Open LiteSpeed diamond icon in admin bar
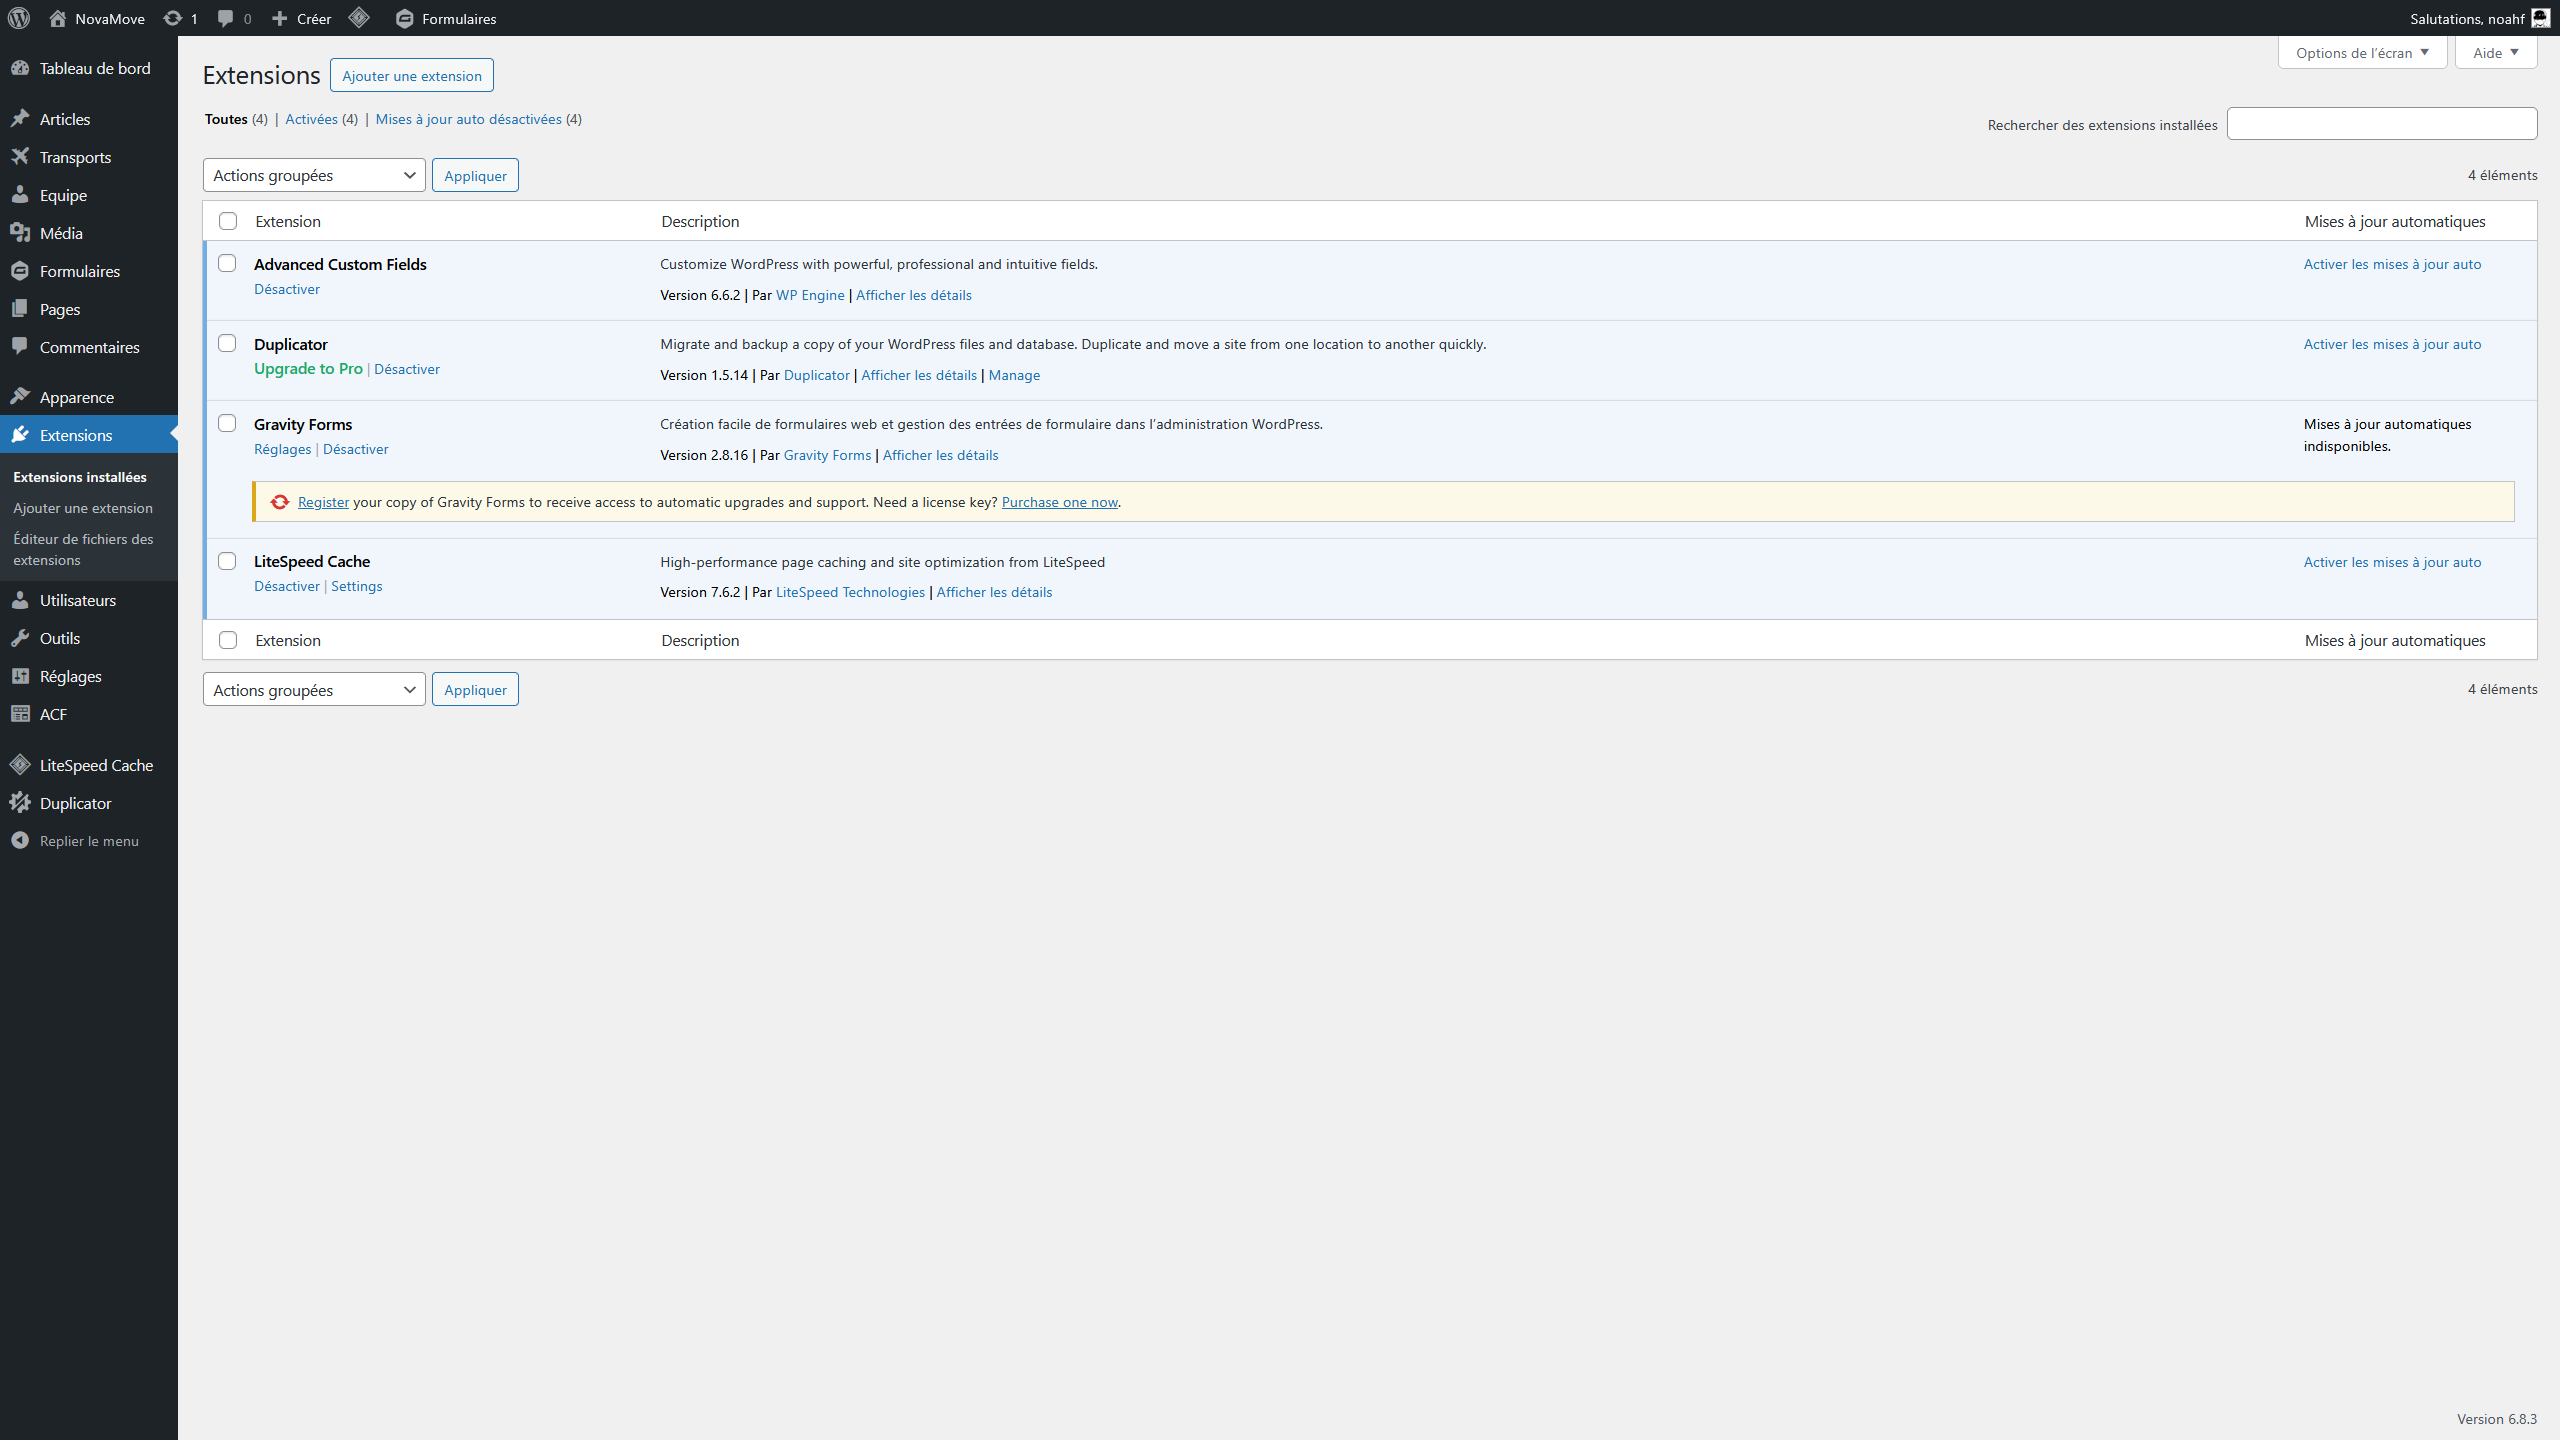This screenshot has width=2560, height=1440. (359, 18)
